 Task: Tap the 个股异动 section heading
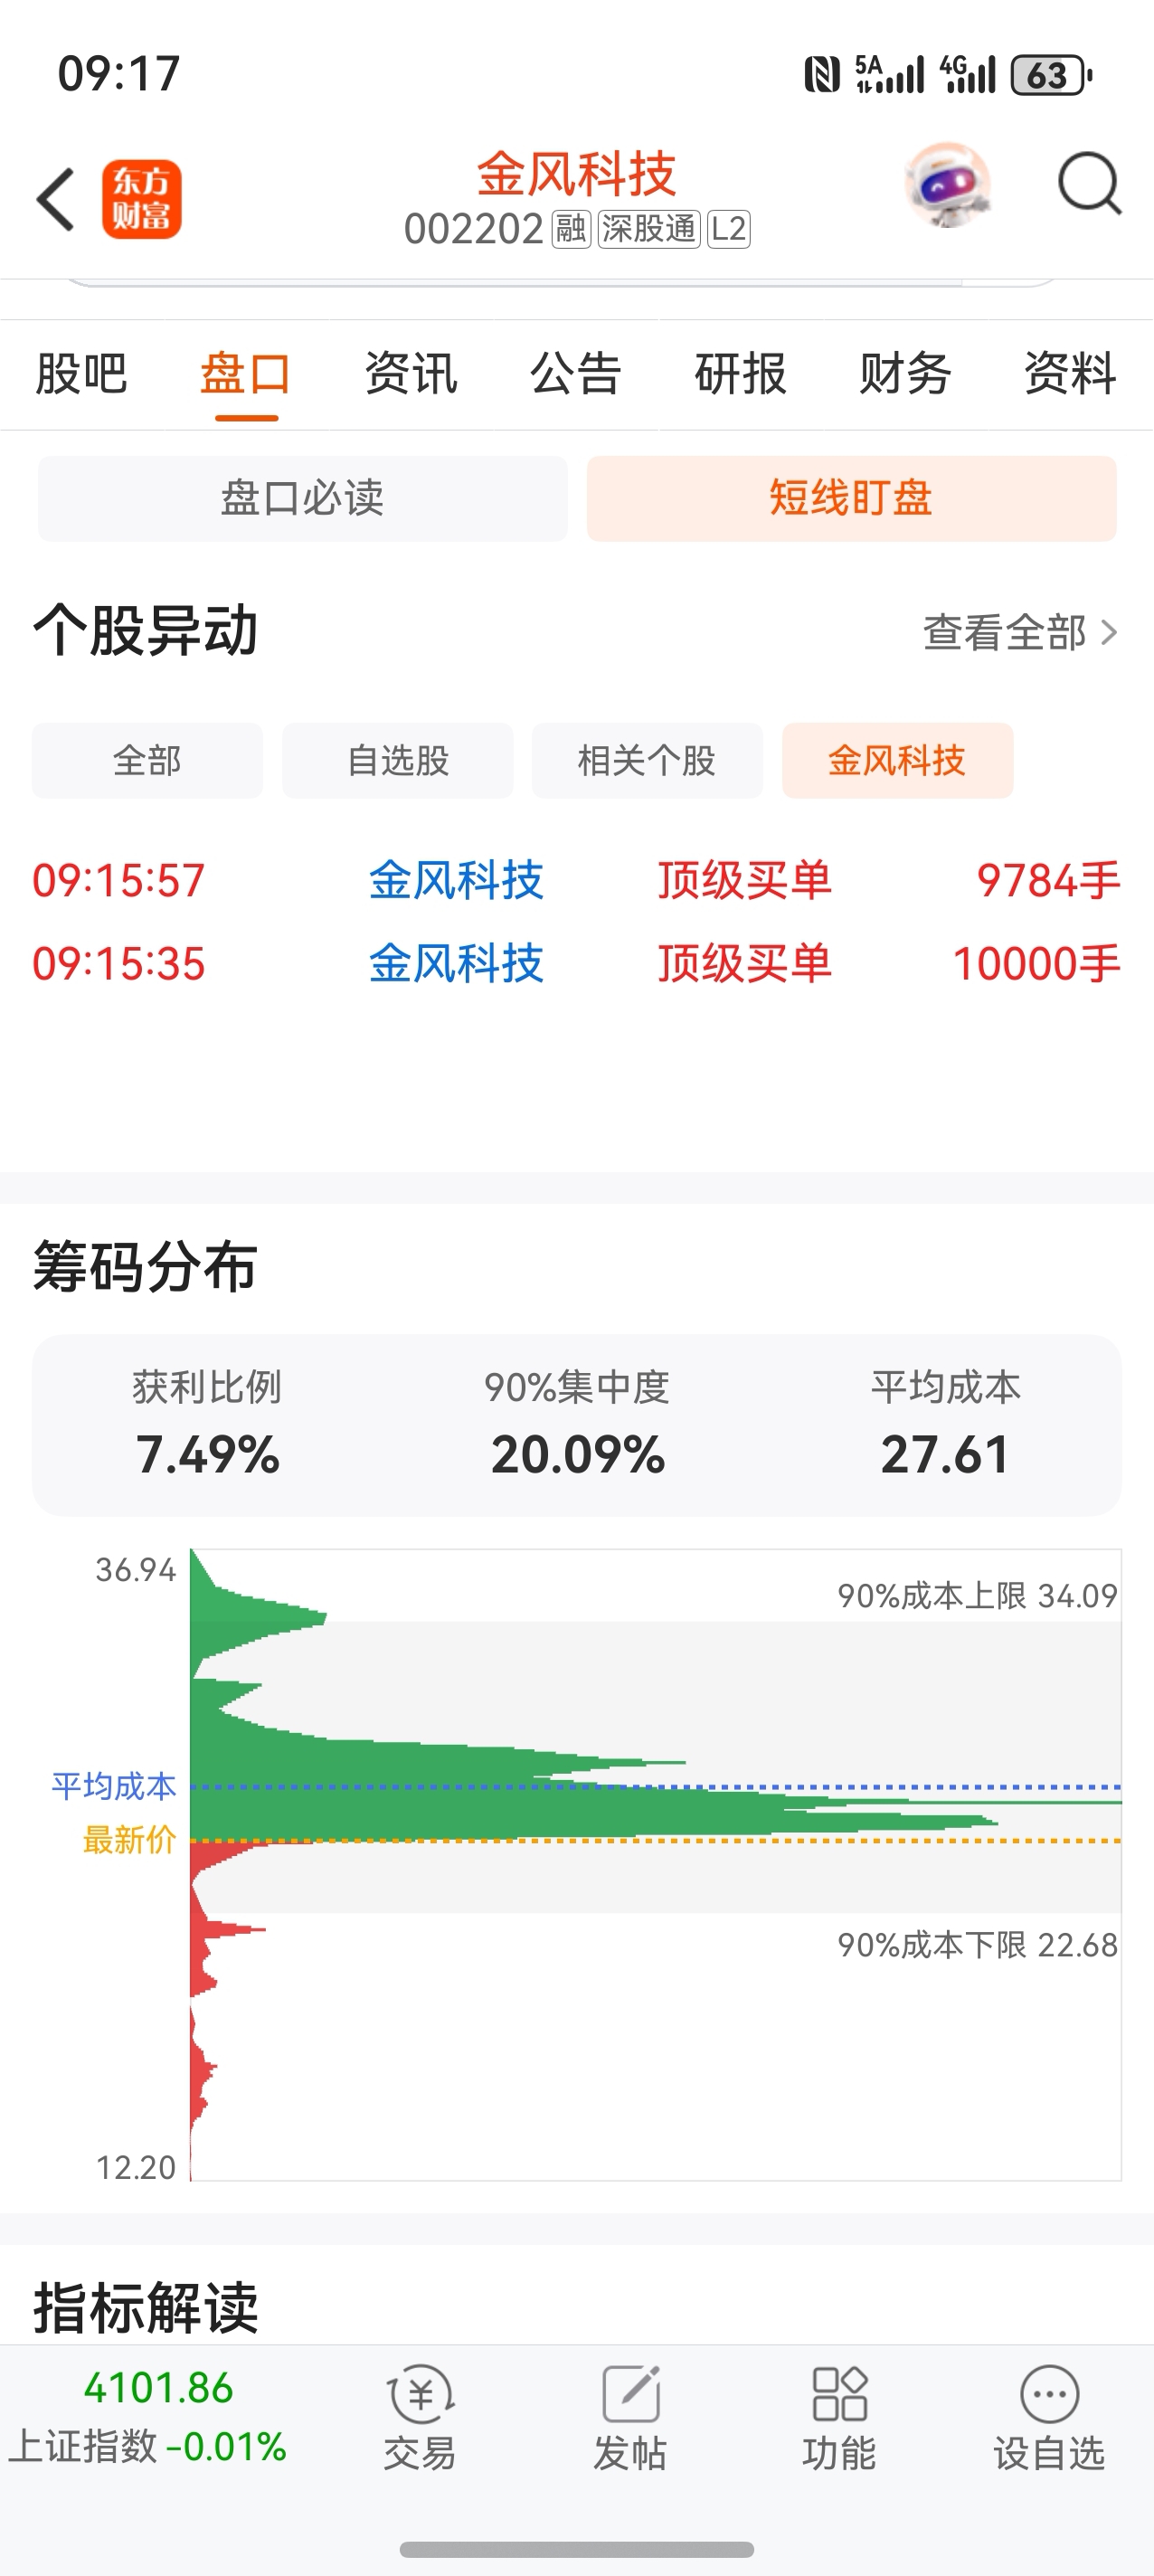146,630
